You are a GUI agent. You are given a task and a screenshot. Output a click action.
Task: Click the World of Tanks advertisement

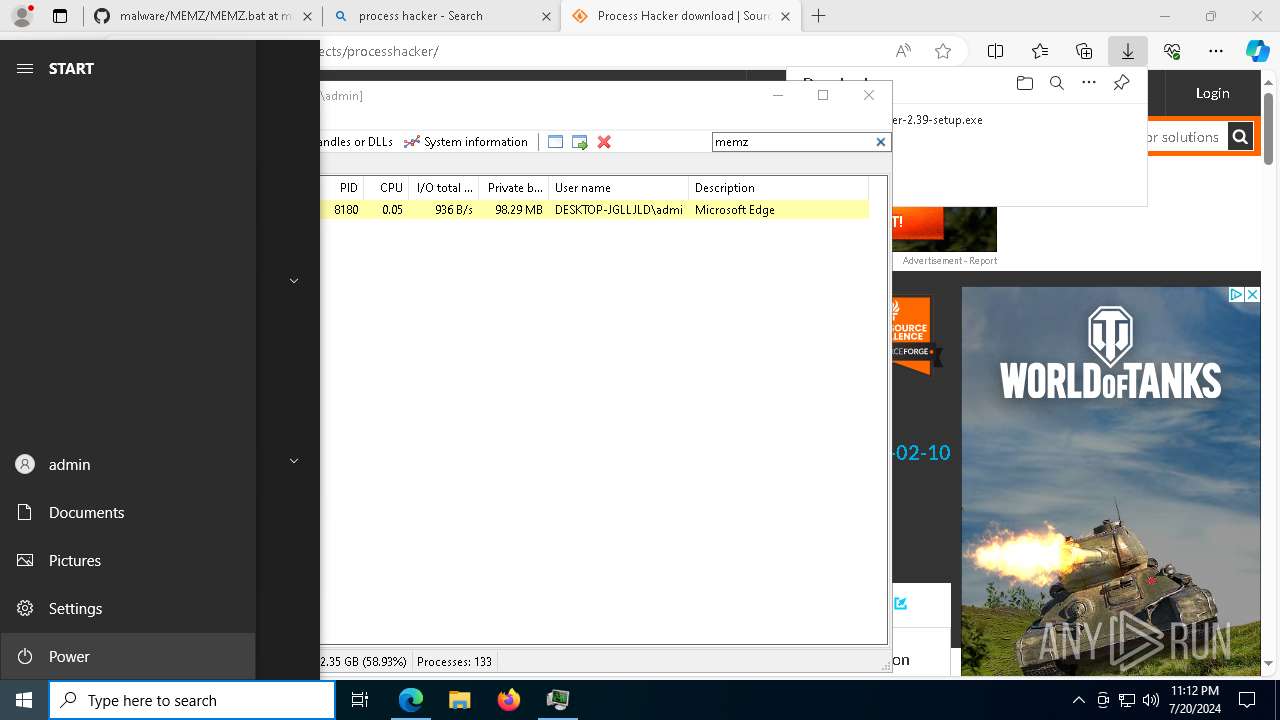(1110, 480)
